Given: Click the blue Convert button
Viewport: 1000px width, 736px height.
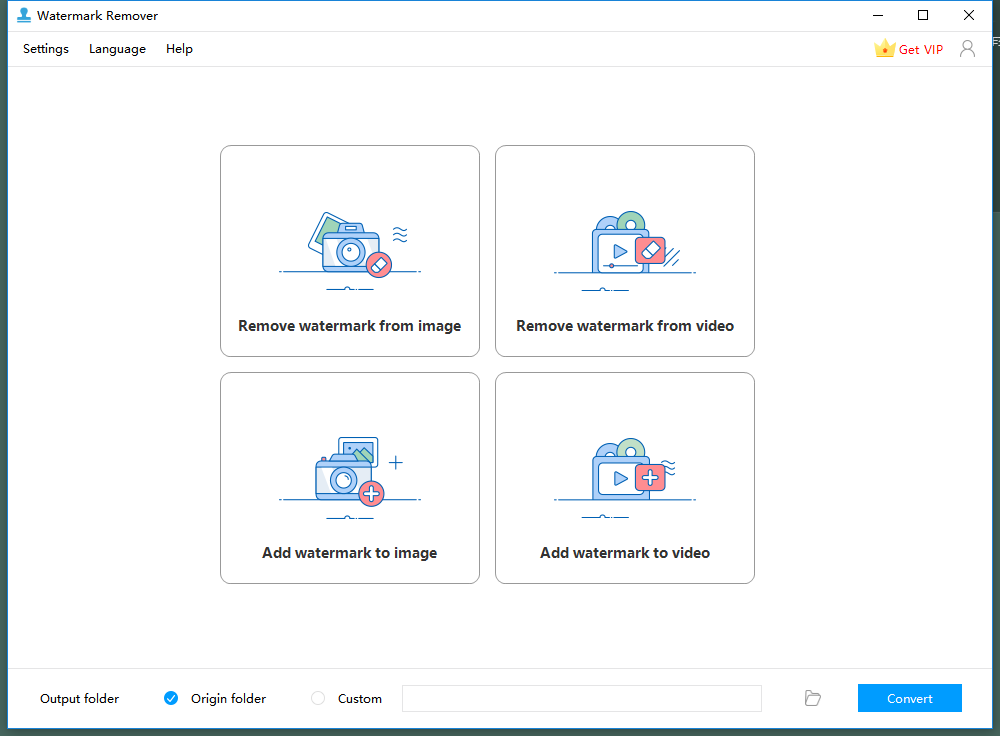Looking at the screenshot, I should pyautogui.click(x=909, y=698).
